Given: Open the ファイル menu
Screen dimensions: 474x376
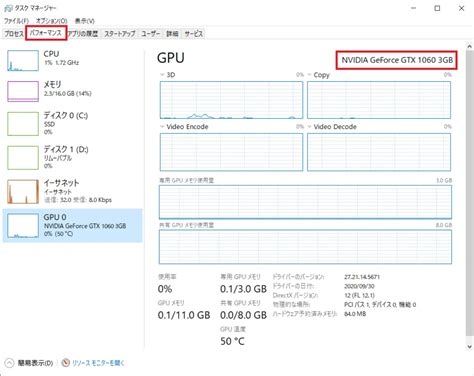Looking at the screenshot, I should tap(16, 21).
